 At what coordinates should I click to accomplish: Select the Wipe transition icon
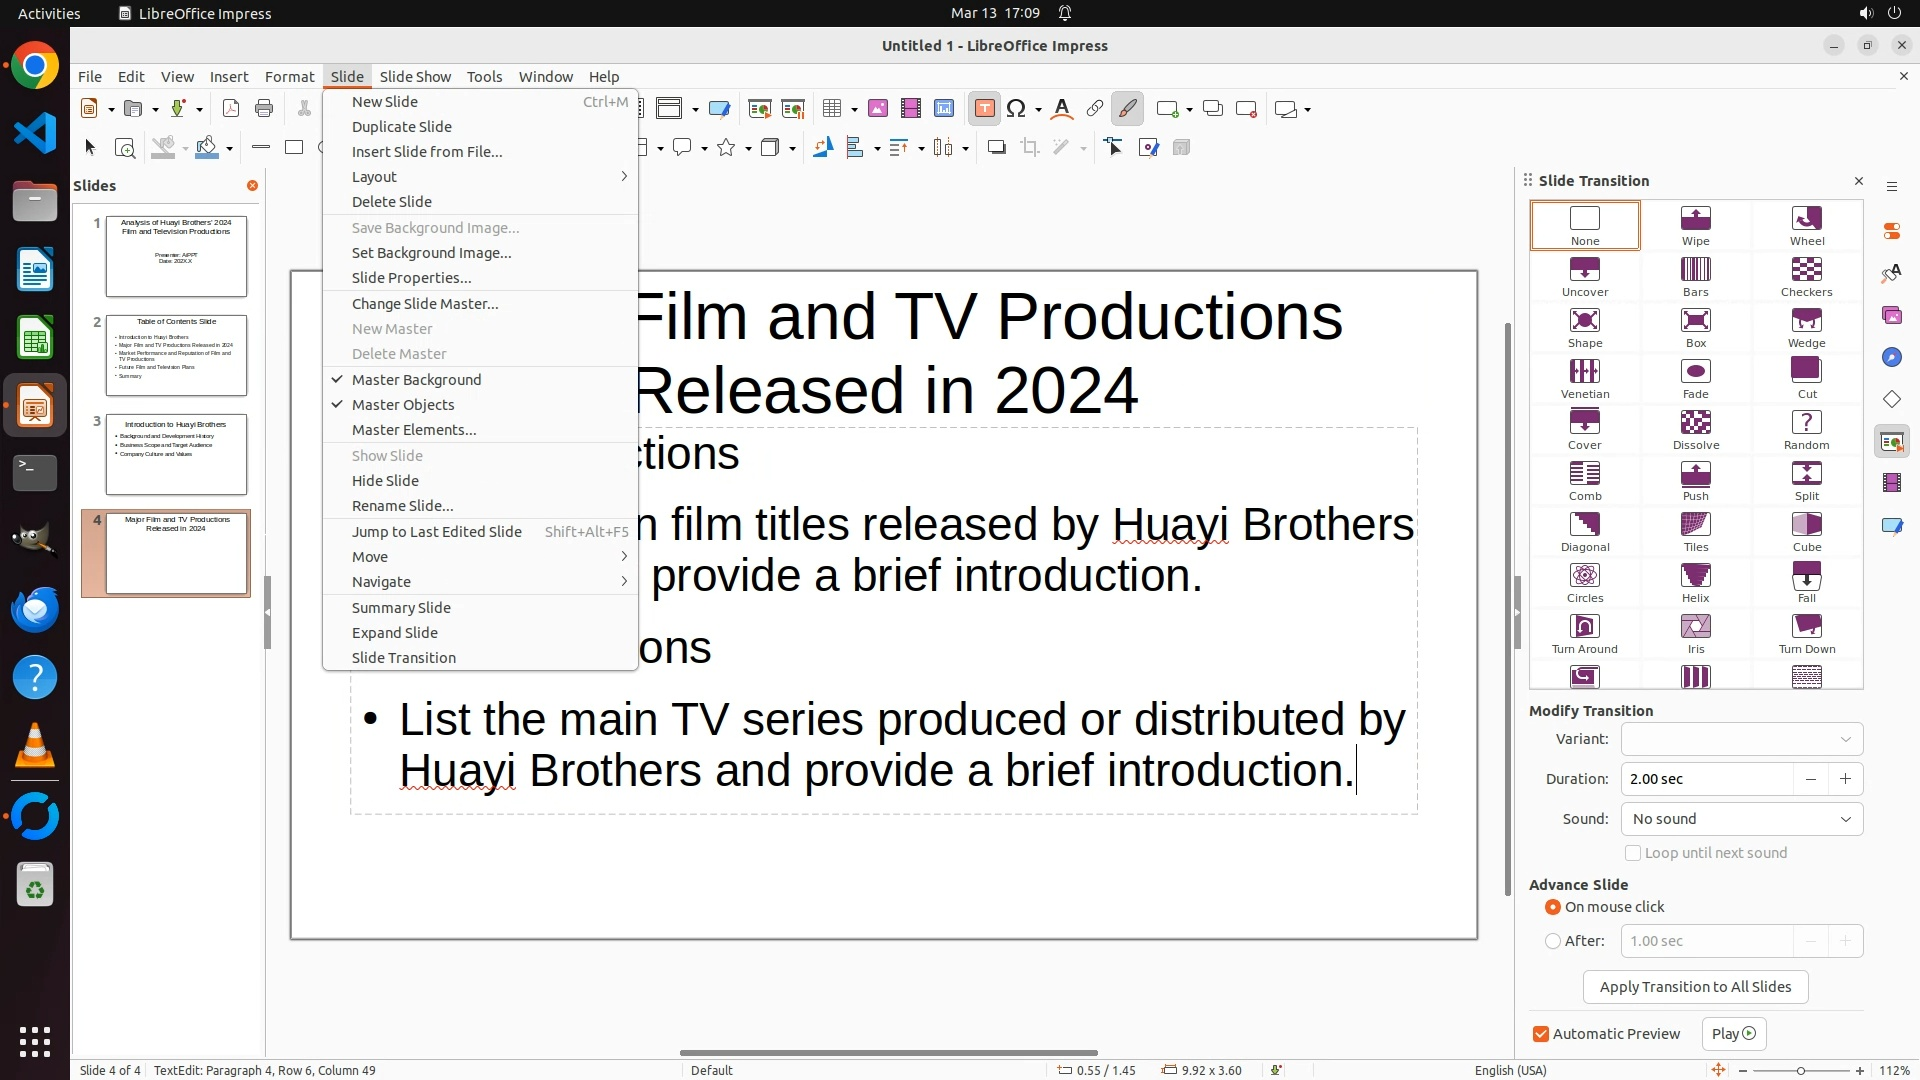click(1695, 224)
